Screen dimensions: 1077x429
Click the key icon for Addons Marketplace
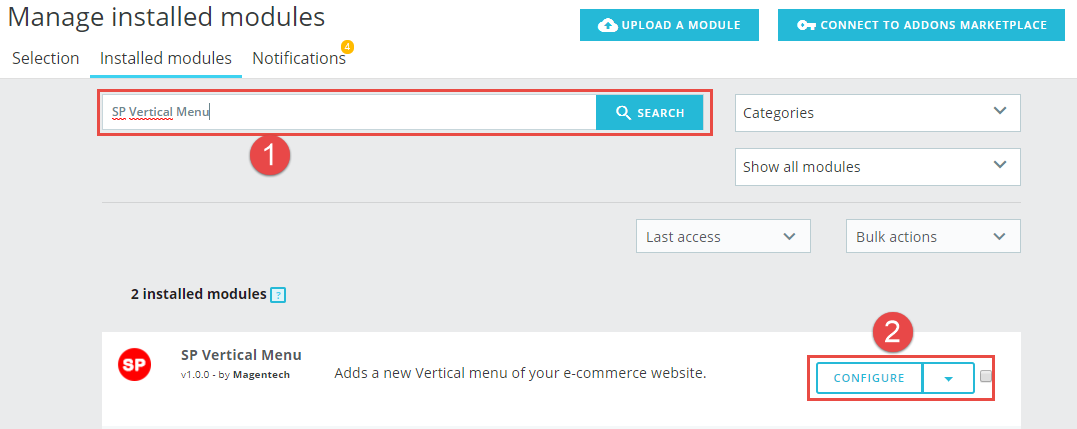point(806,25)
